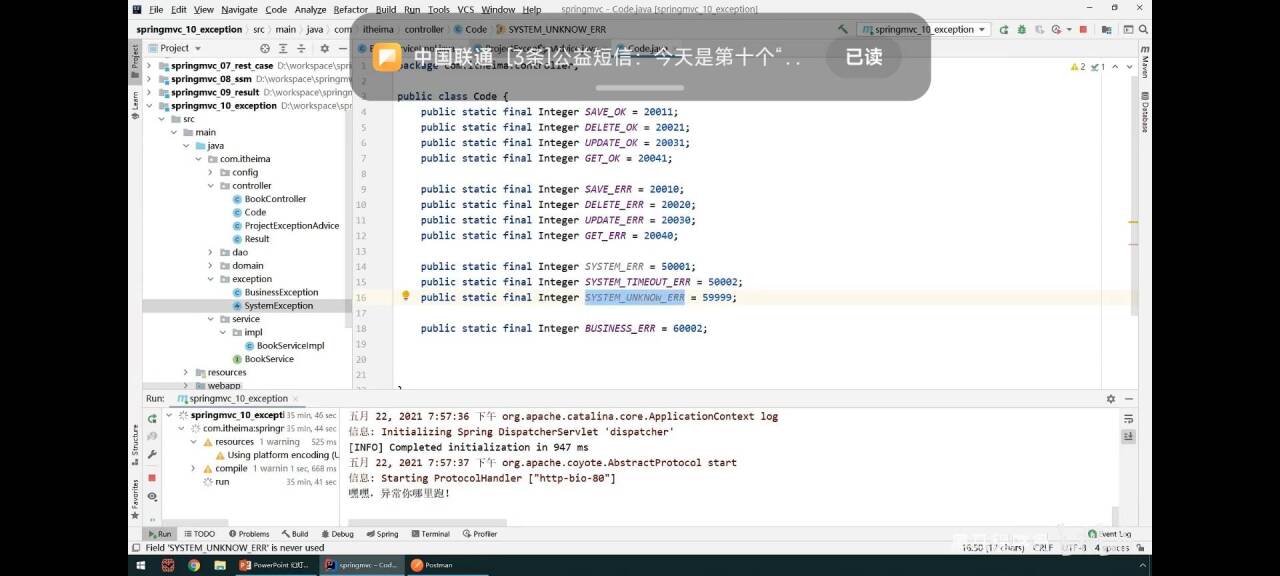
Task: Click the wrench icon in the Run panel sidebar
Action: coord(152,455)
